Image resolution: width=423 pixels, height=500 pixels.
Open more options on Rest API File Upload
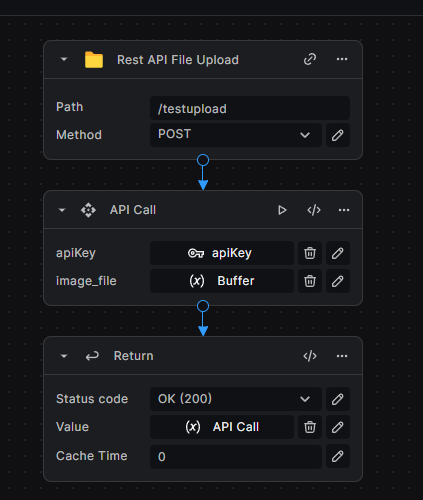click(x=342, y=59)
